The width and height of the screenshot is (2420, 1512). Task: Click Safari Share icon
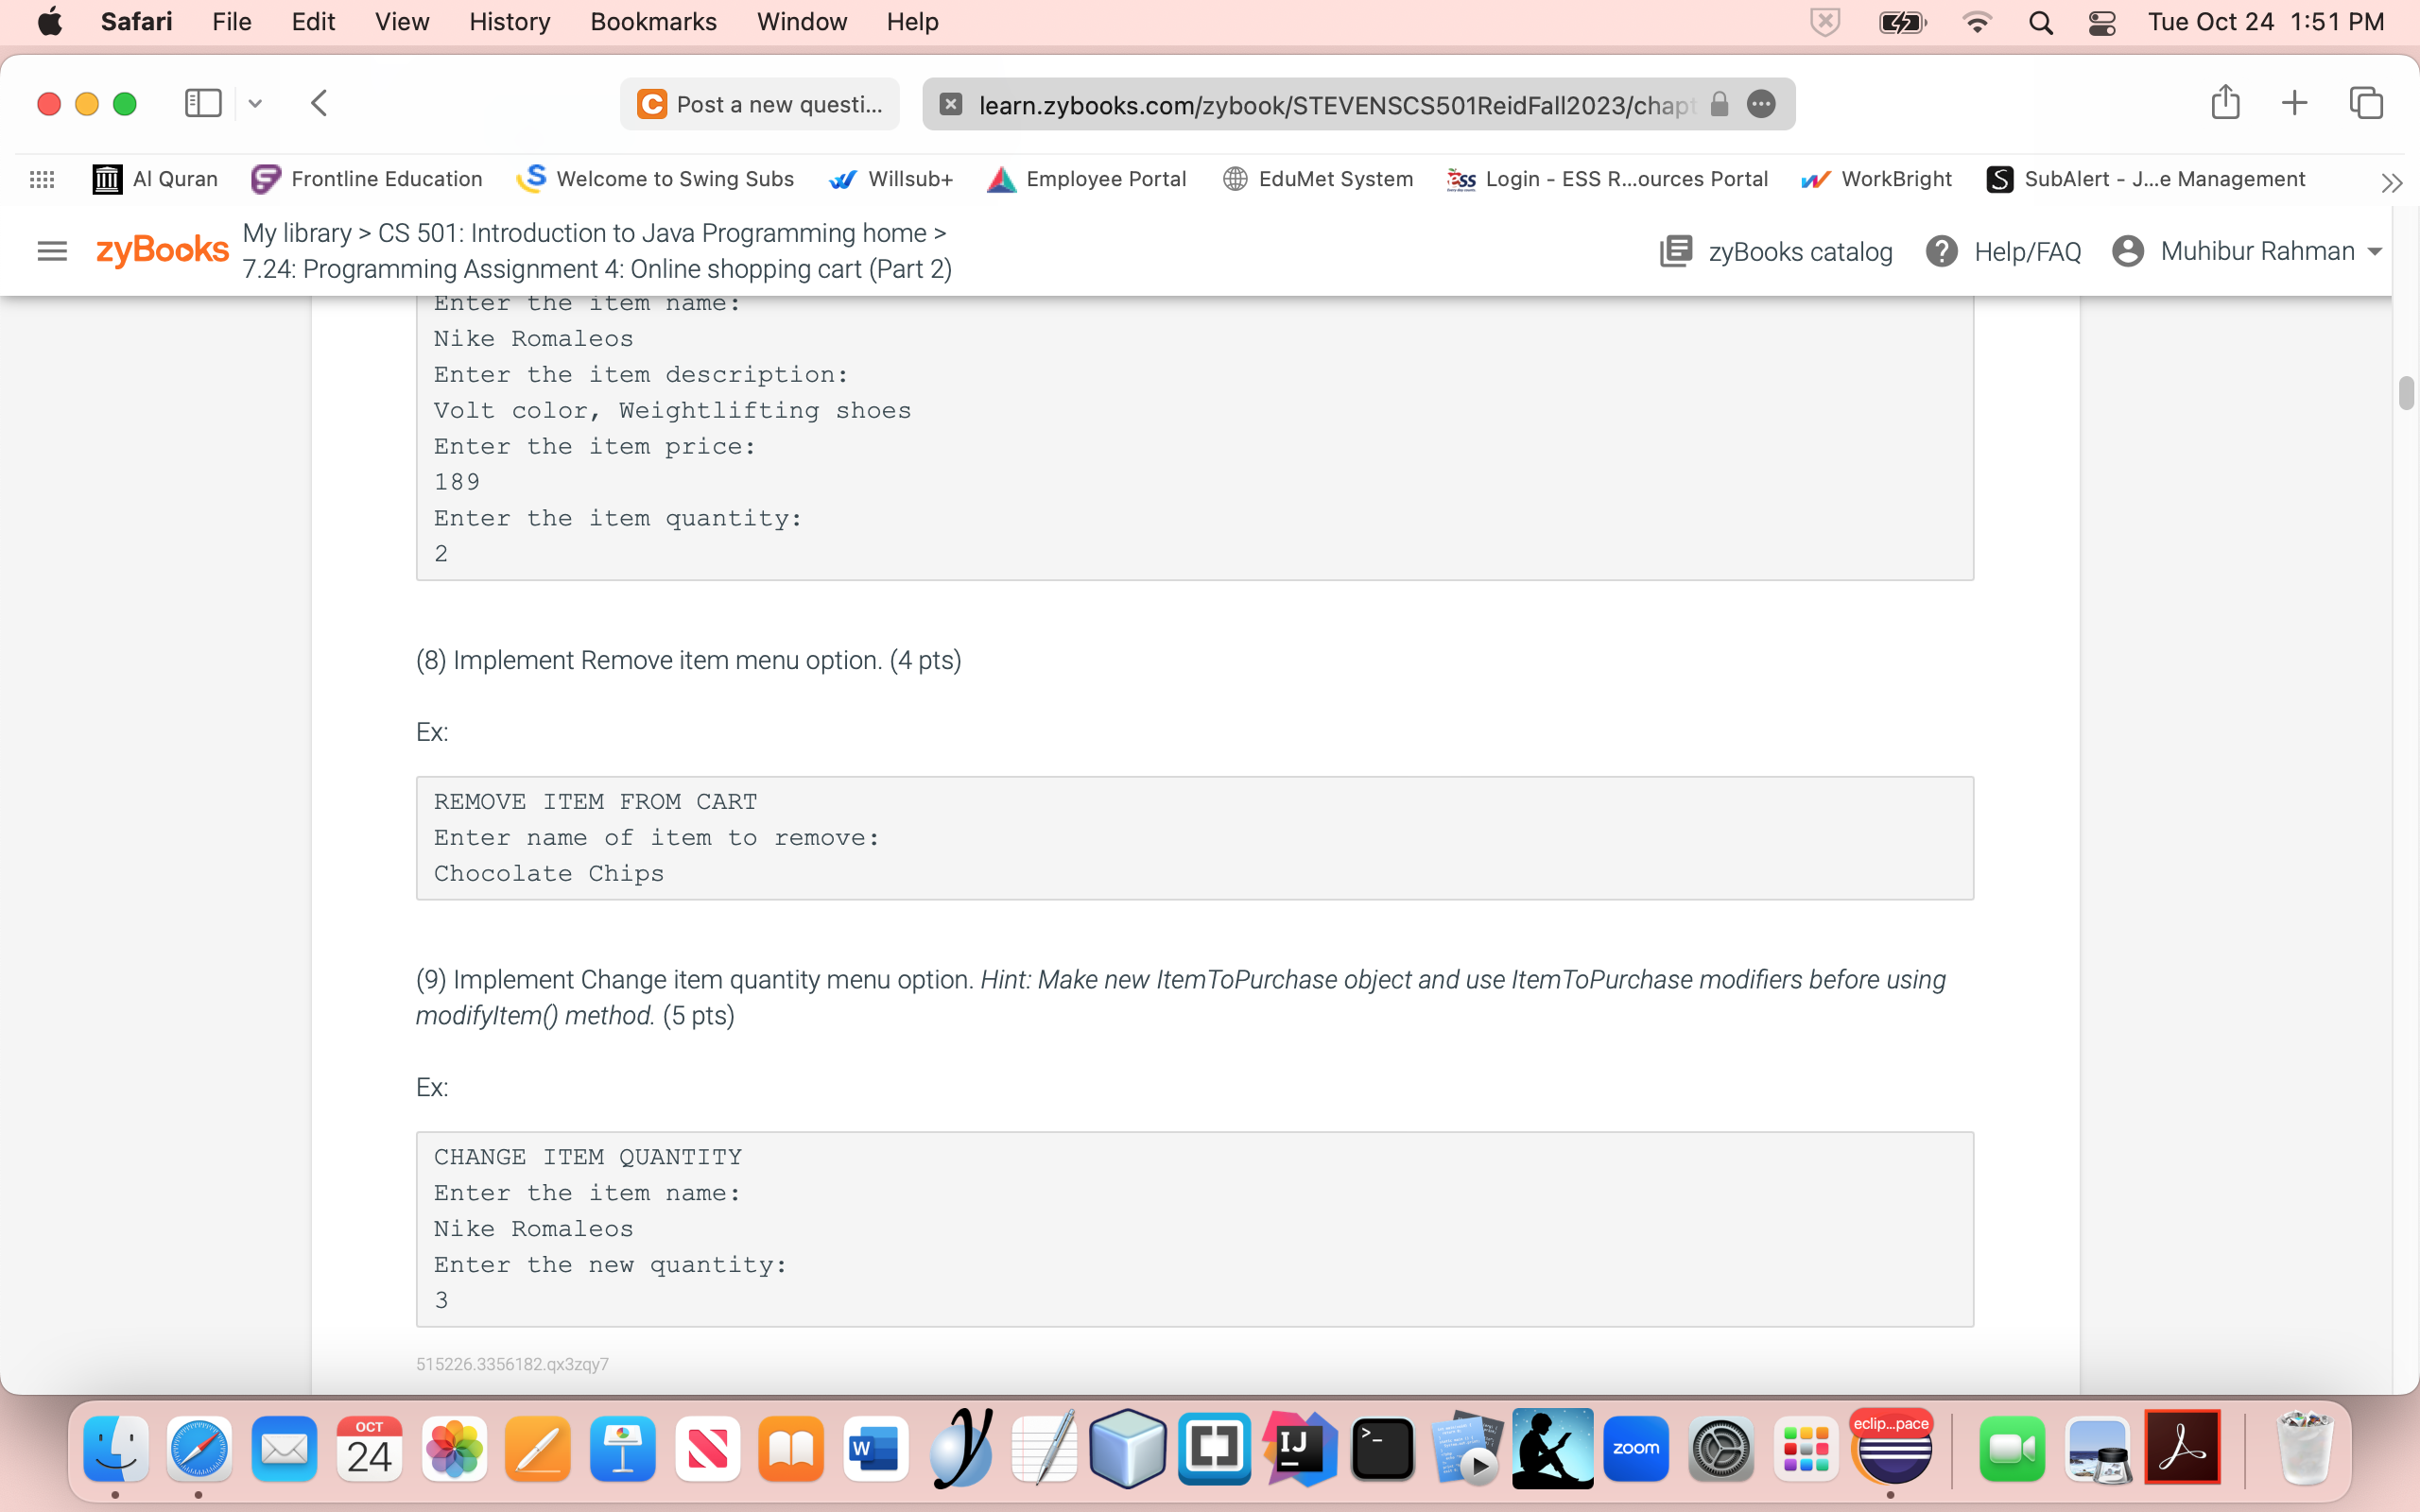2225,103
